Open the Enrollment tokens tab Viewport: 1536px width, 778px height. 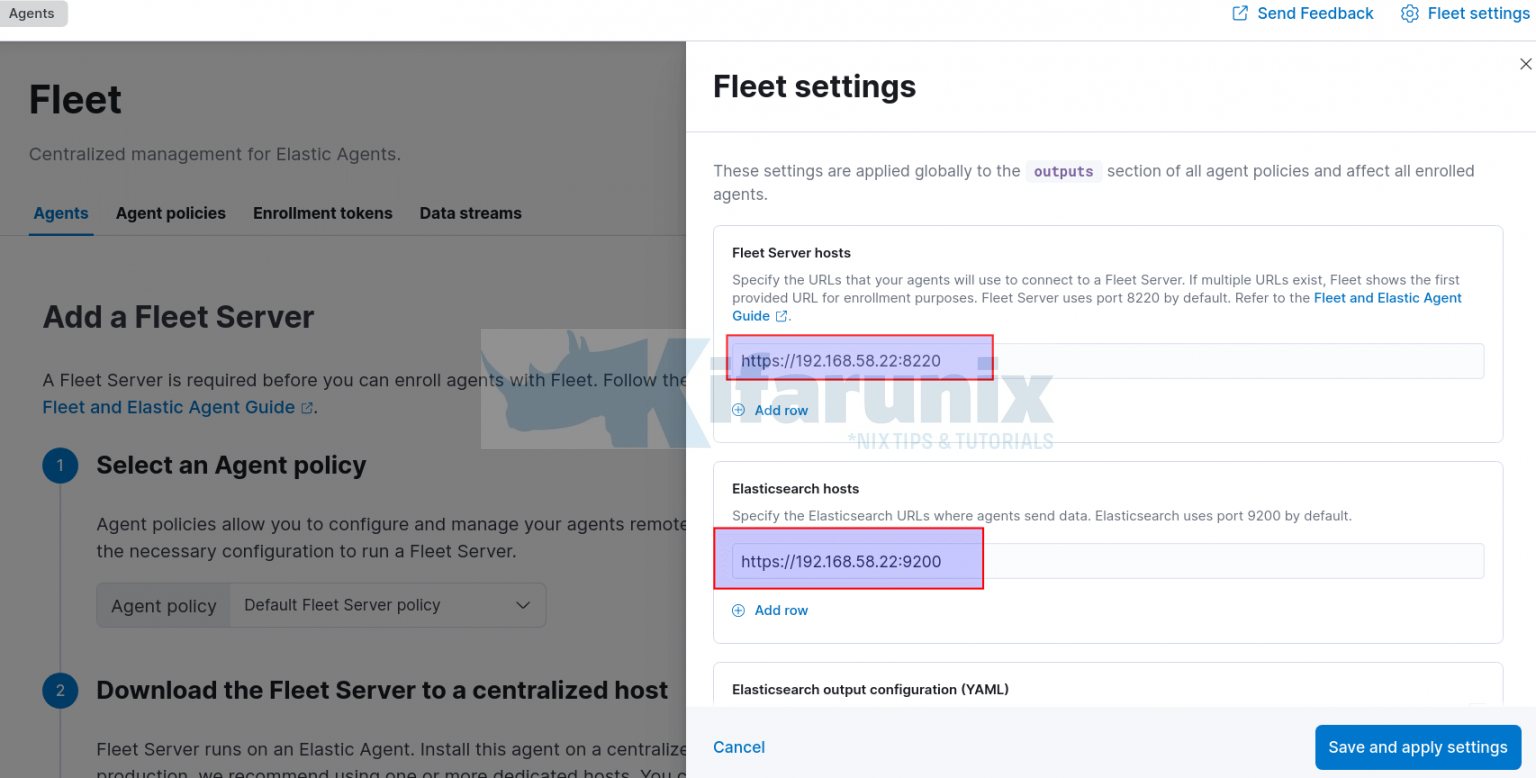(322, 213)
